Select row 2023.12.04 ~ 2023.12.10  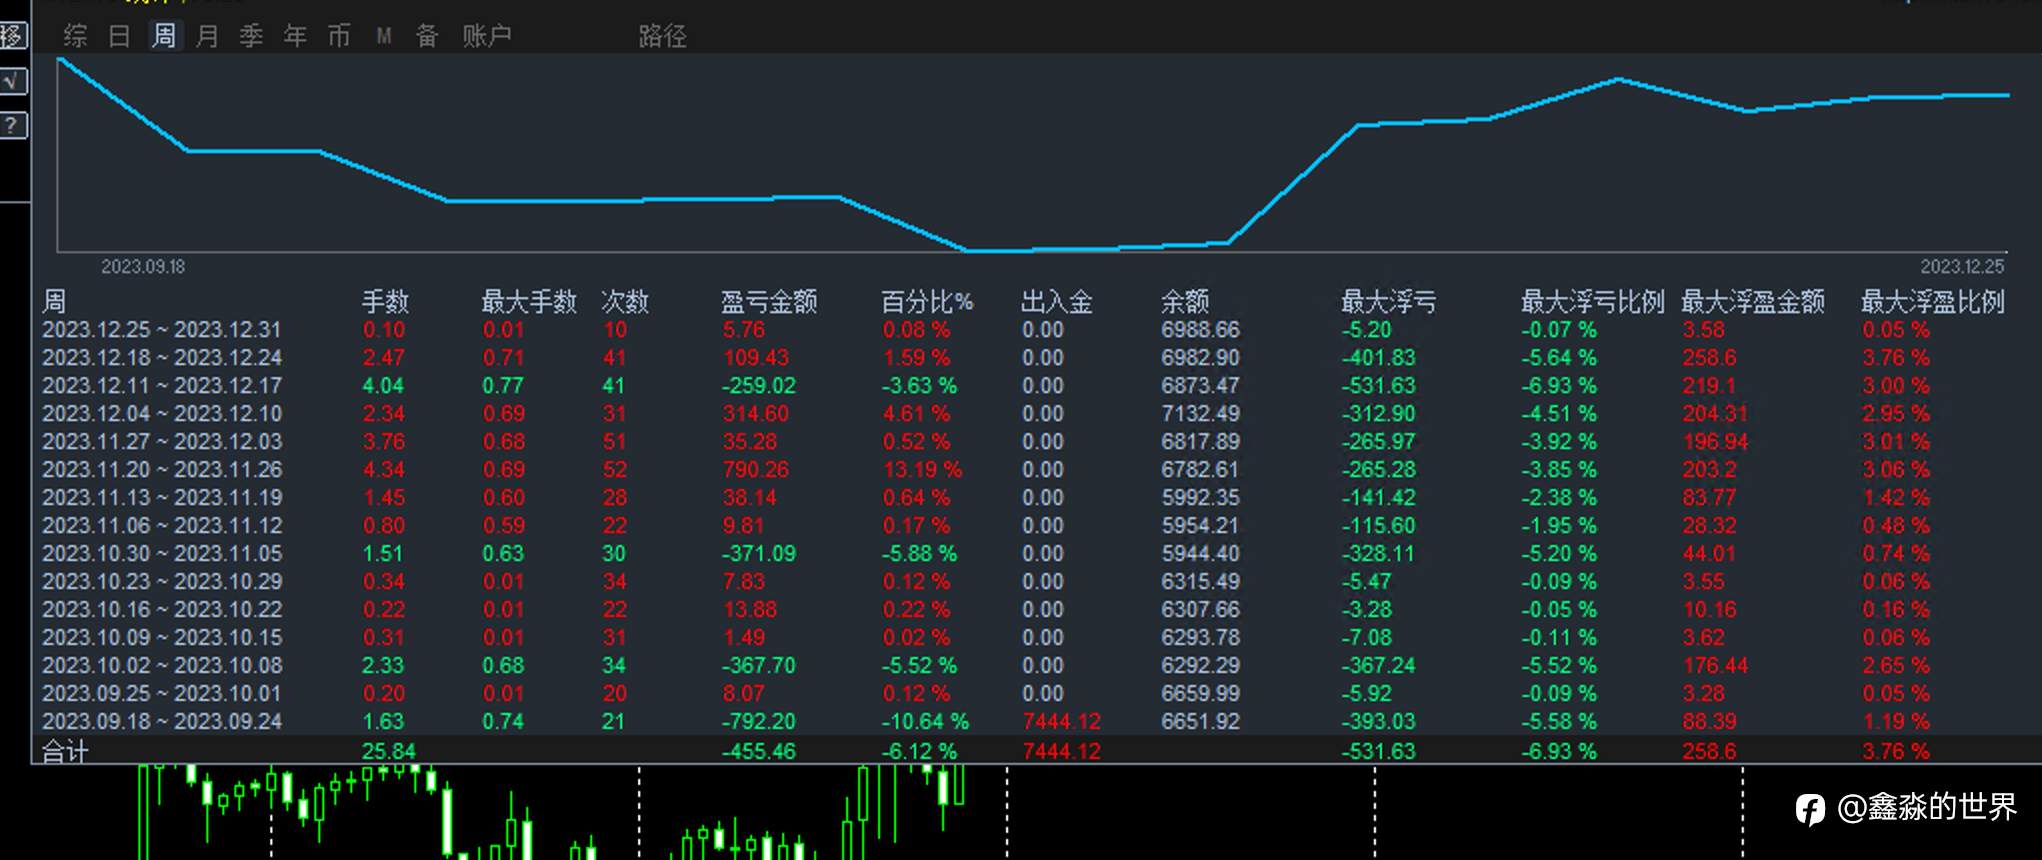1036,414
